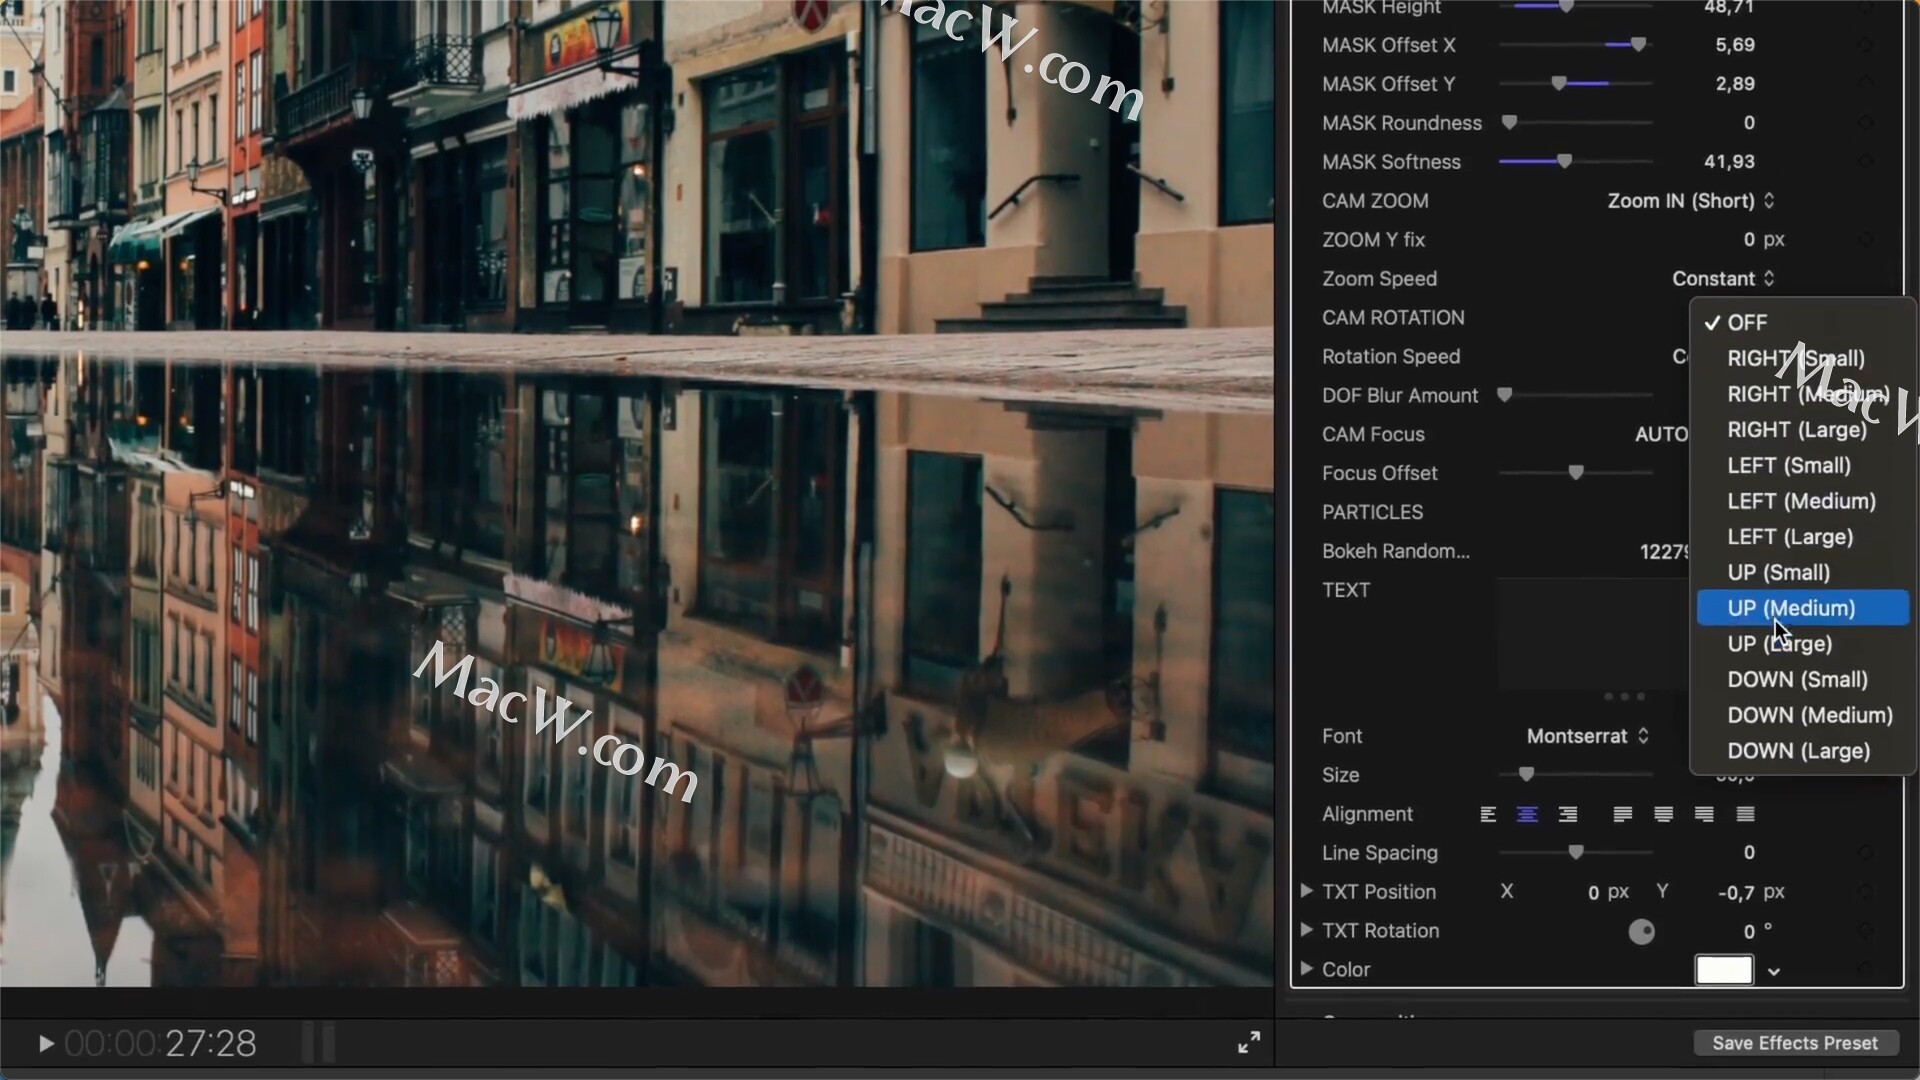1920x1080 pixels.
Task: Select OFF at the top of the CAM ROTATION menu
Action: (x=1747, y=322)
